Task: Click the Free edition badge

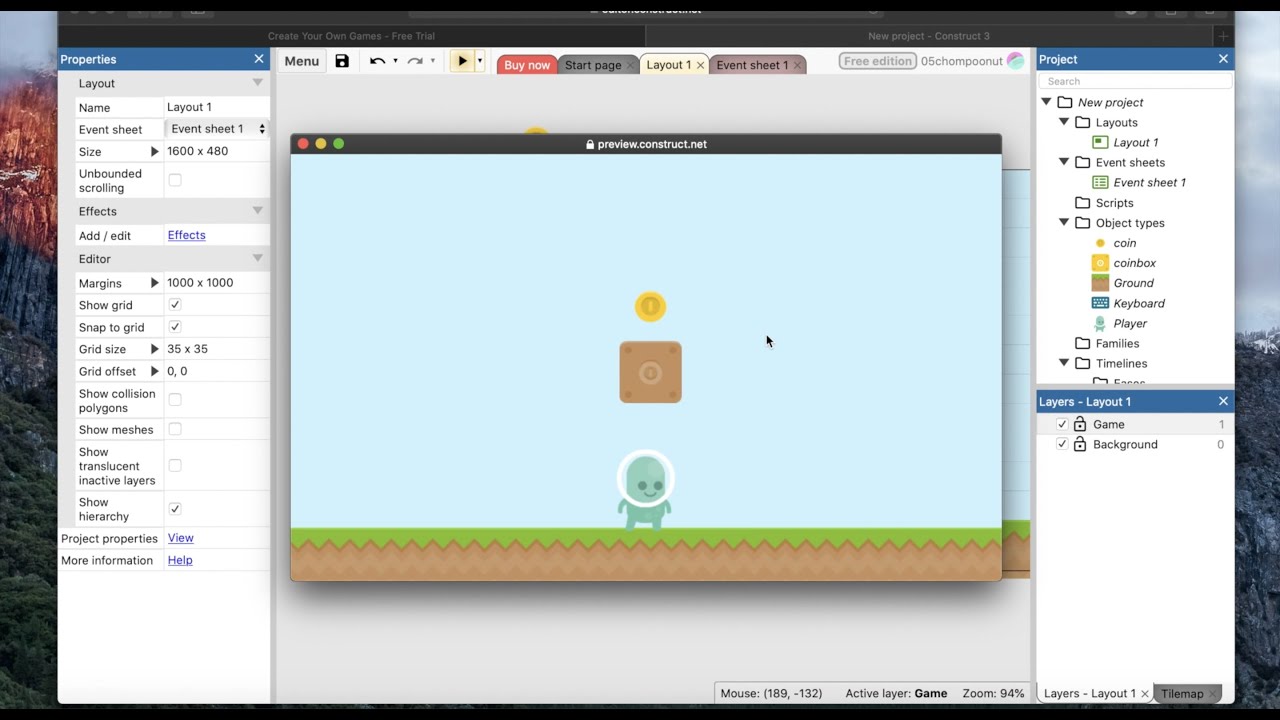Action: click(x=877, y=61)
